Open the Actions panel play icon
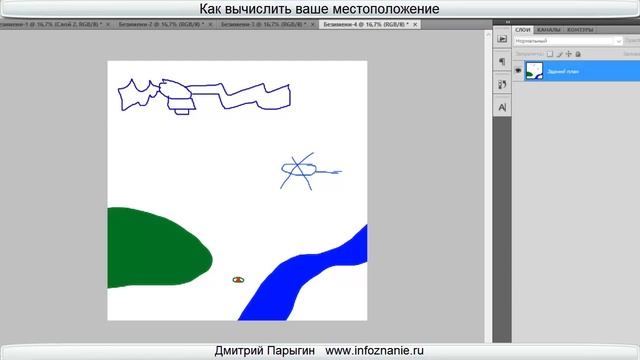The width and height of the screenshot is (640, 360). (502, 39)
